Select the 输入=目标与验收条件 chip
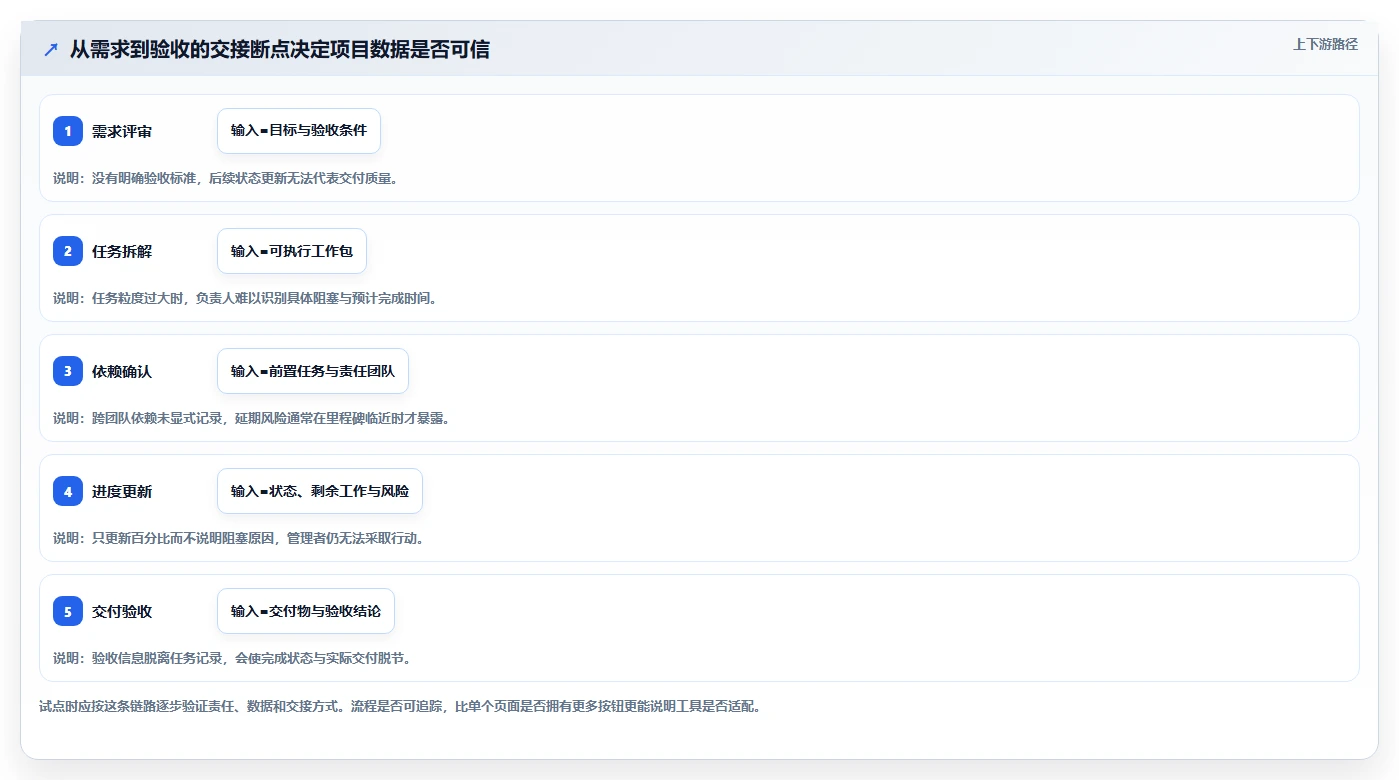 click(x=299, y=131)
